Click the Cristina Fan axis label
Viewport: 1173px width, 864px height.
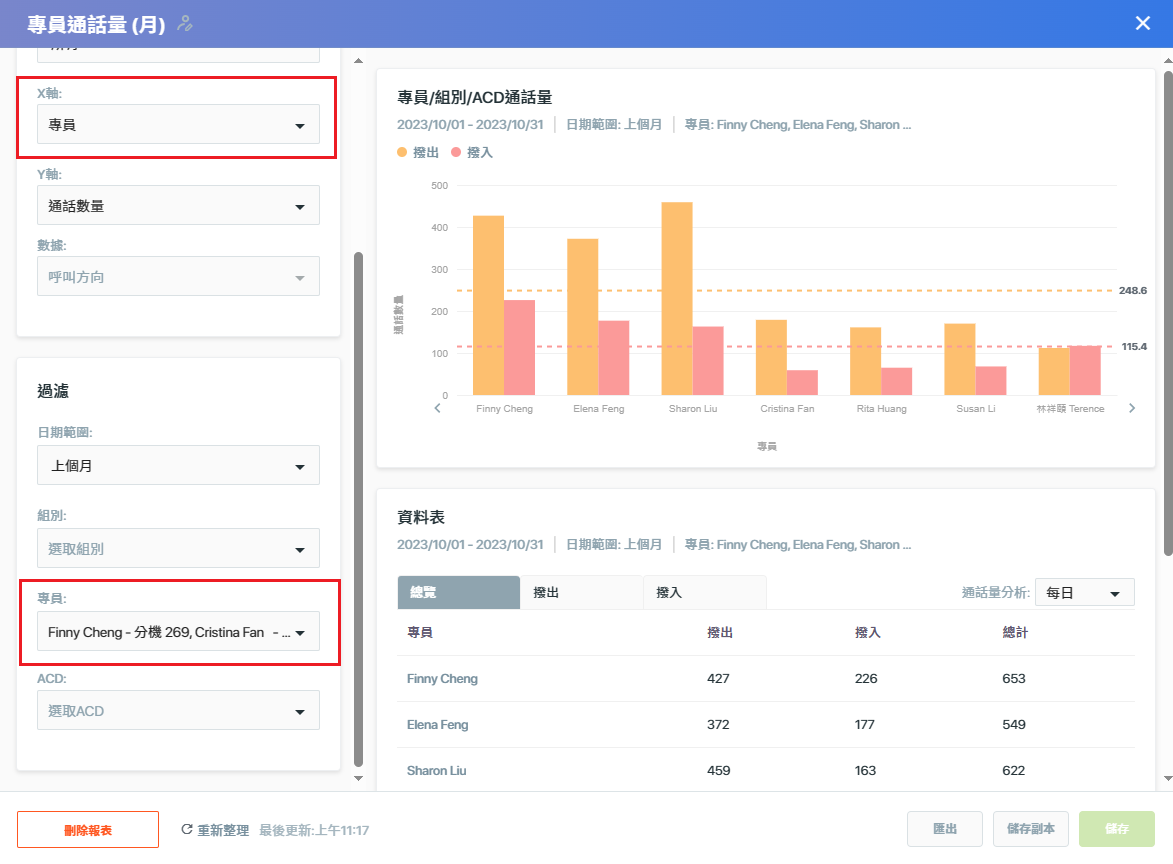point(787,408)
